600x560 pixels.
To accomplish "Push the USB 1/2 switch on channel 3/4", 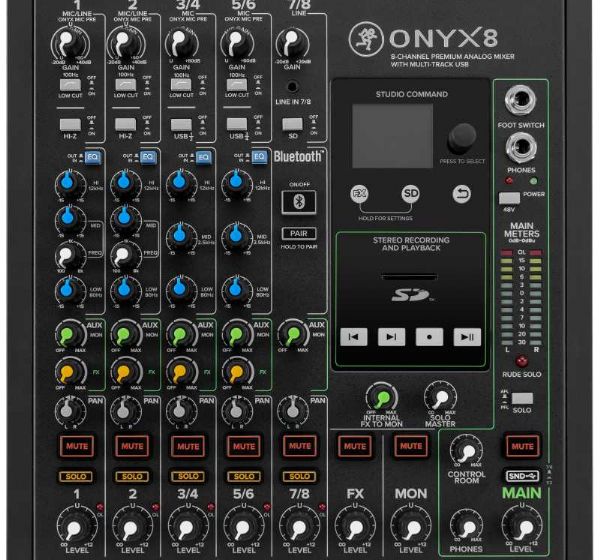I will pos(181,124).
